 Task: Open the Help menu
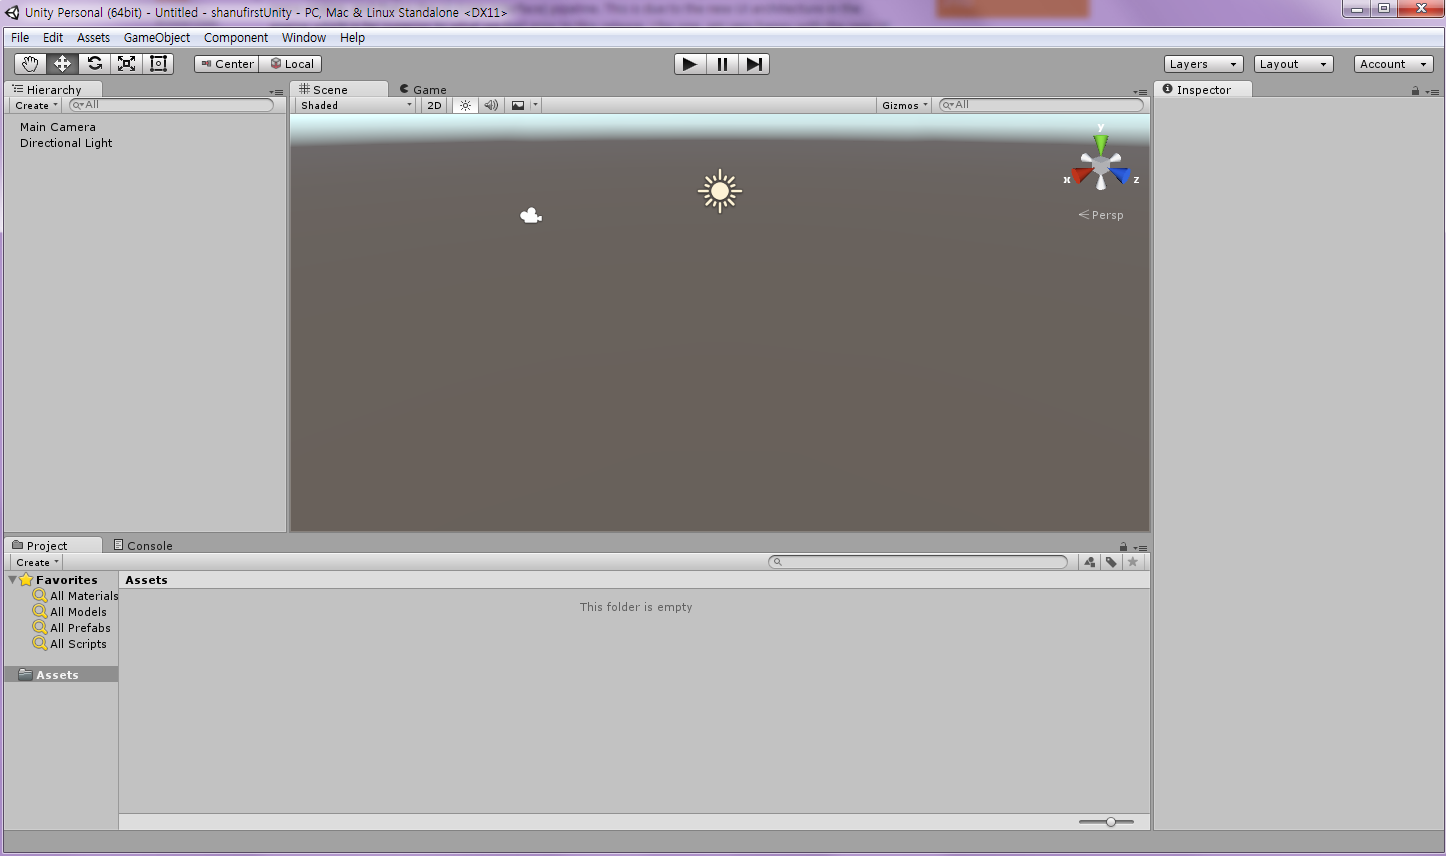pos(352,38)
